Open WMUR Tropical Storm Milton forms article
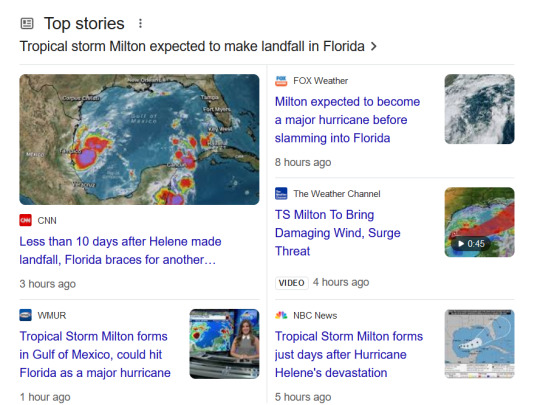Image resolution: width=540 pixels, height=405 pixels. (x=95, y=354)
